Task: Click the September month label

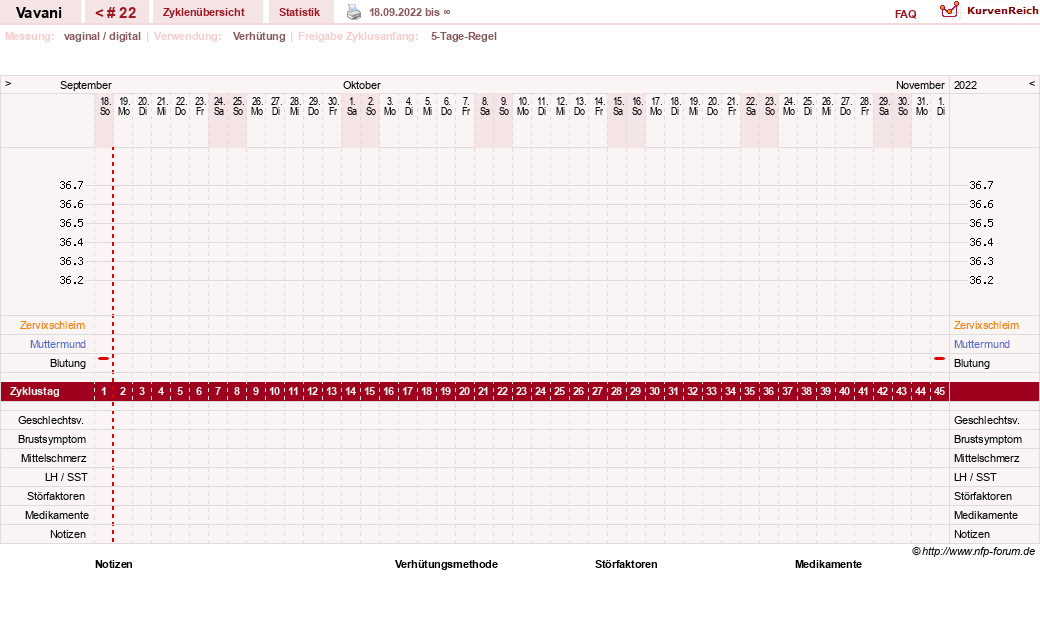Action: click(86, 85)
